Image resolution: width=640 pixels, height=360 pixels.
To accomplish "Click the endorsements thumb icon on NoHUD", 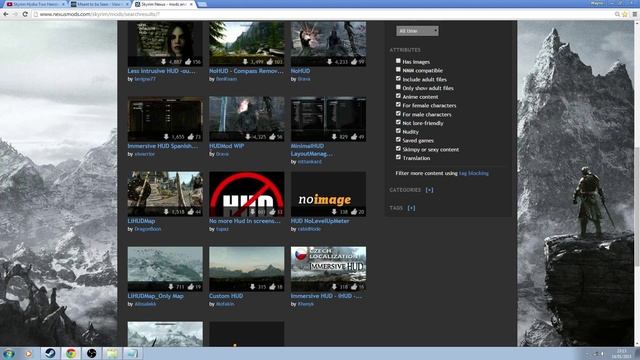I will click(x=354, y=62).
